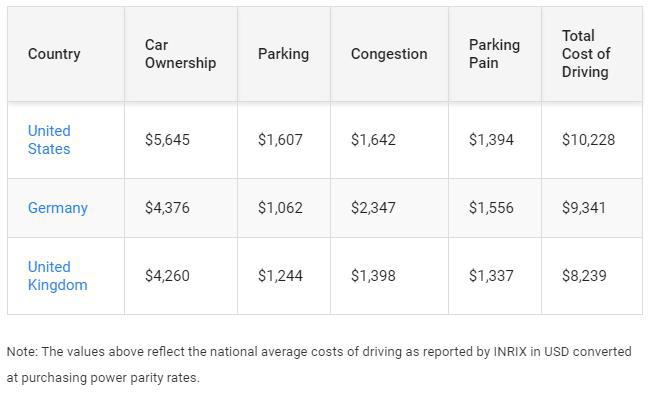Click Germany's $2,347 congestion value
This screenshot has height=393, width=649.
(373, 207)
